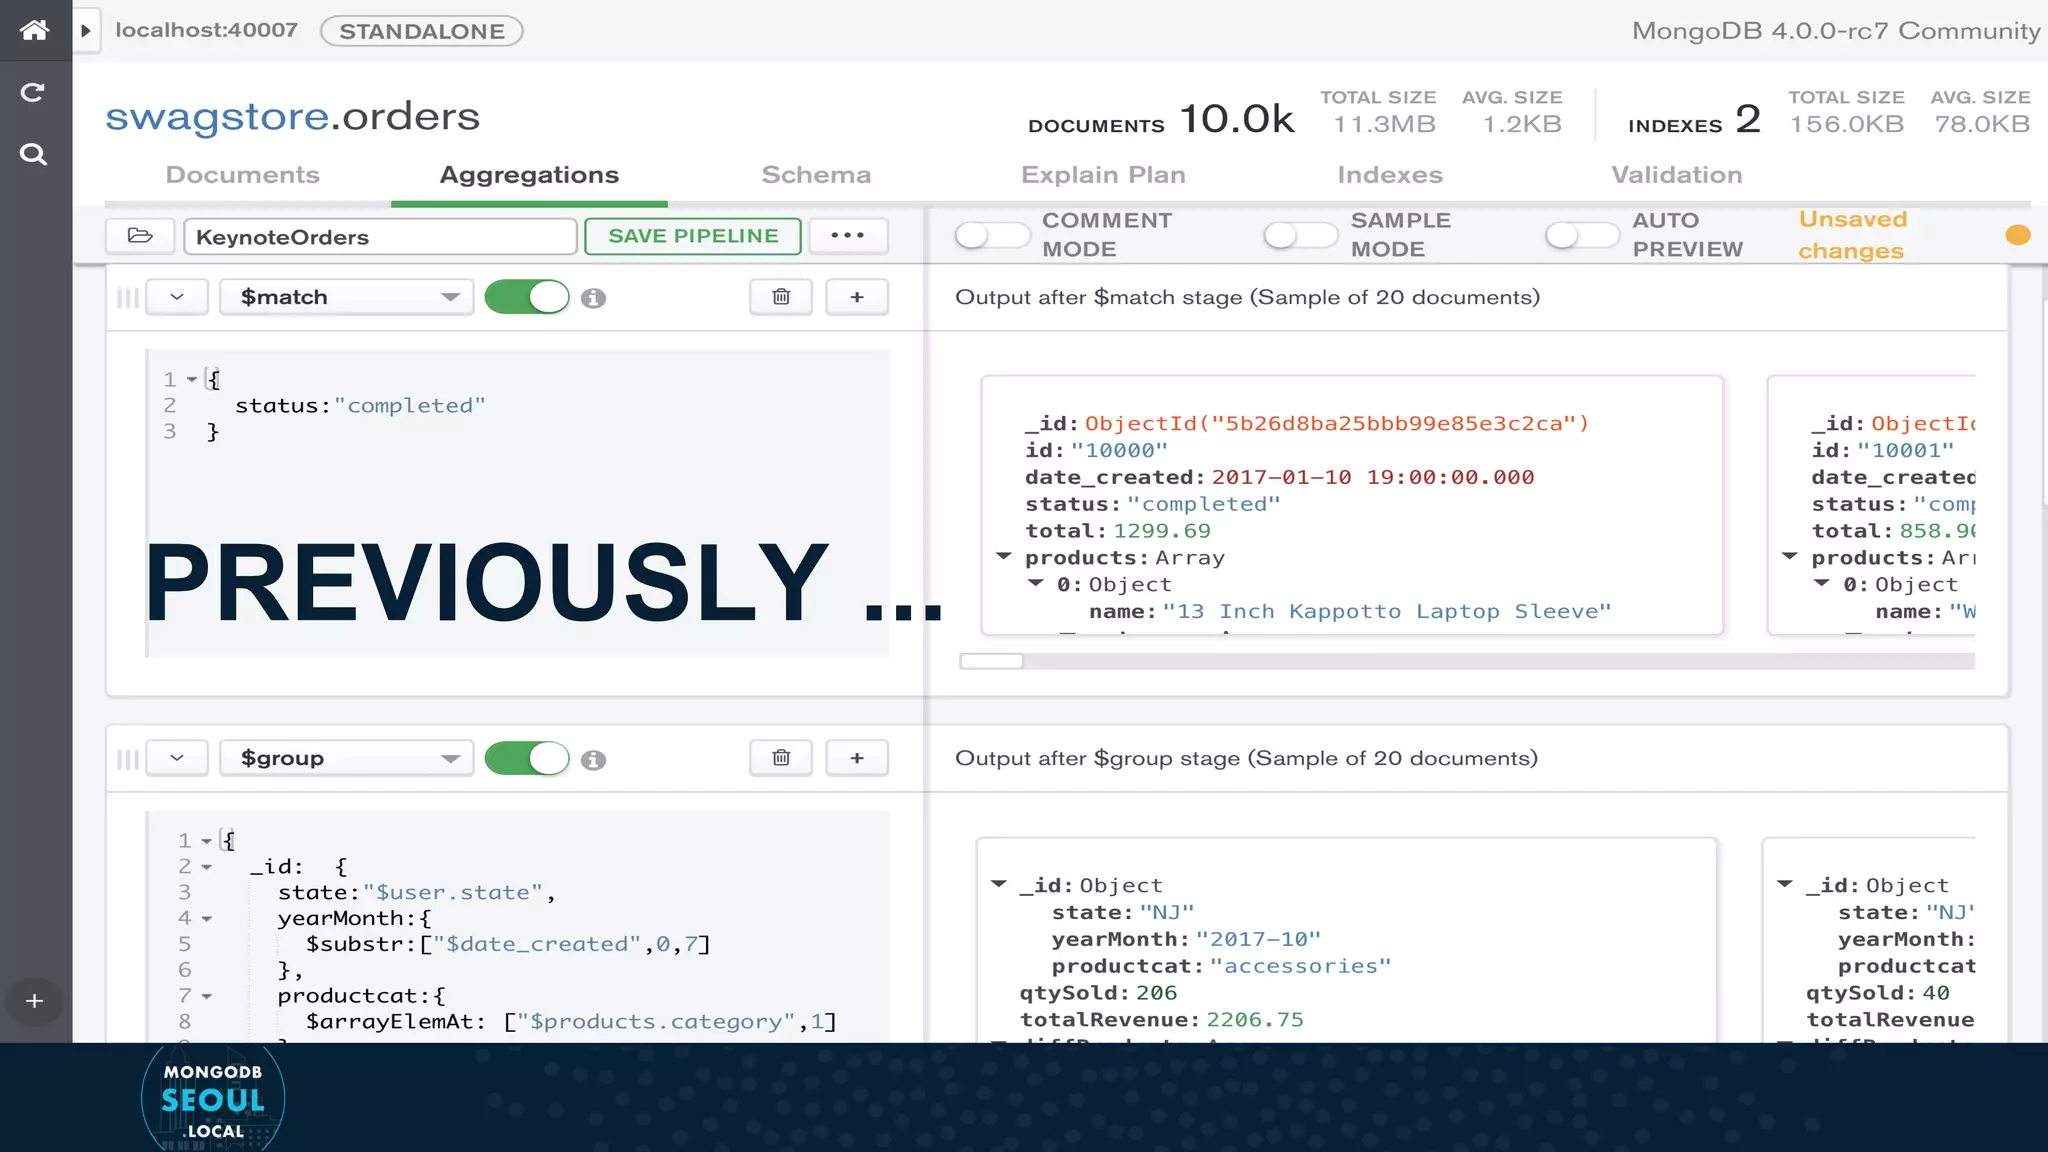Image resolution: width=2048 pixels, height=1152 pixels.
Task: Enable Comment Mode toggle
Action: click(x=990, y=235)
